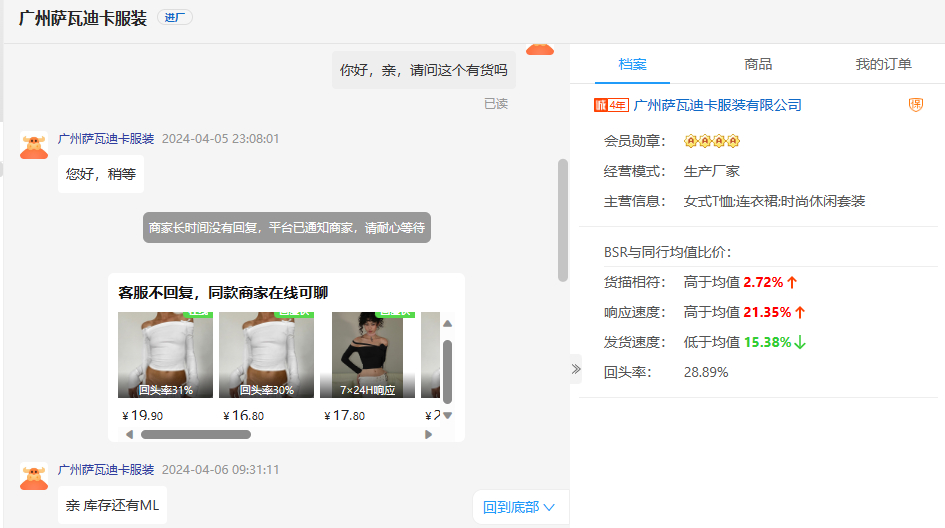945x528 pixels.
Task: Click the product carousel left scroll arrow
Action: [129, 435]
